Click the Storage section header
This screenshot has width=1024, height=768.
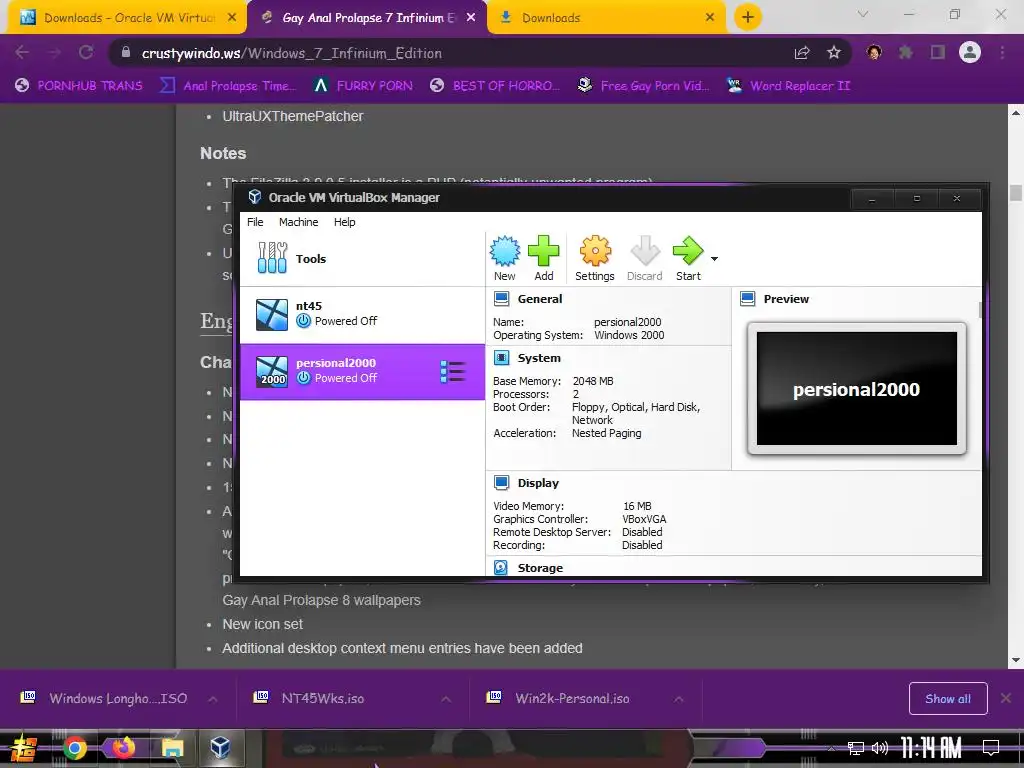(x=540, y=568)
